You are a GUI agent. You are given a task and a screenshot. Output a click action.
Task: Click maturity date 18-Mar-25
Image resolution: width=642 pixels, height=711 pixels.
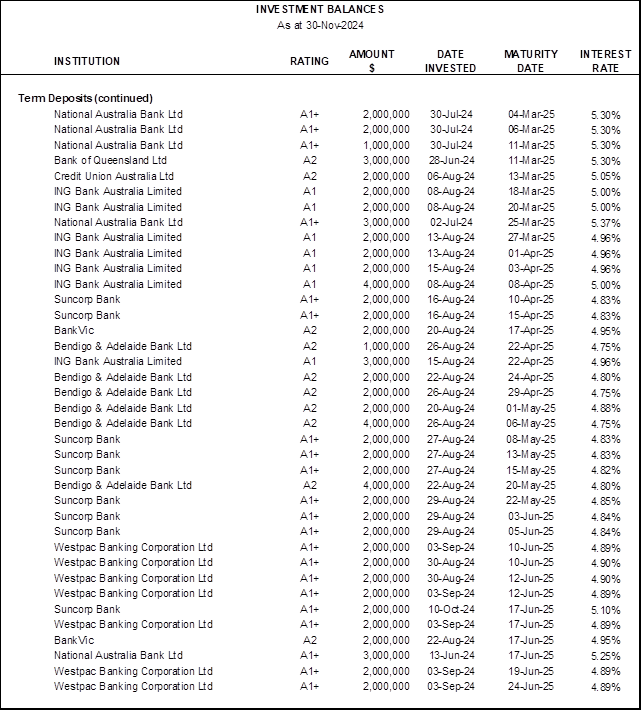pyautogui.click(x=531, y=192)
